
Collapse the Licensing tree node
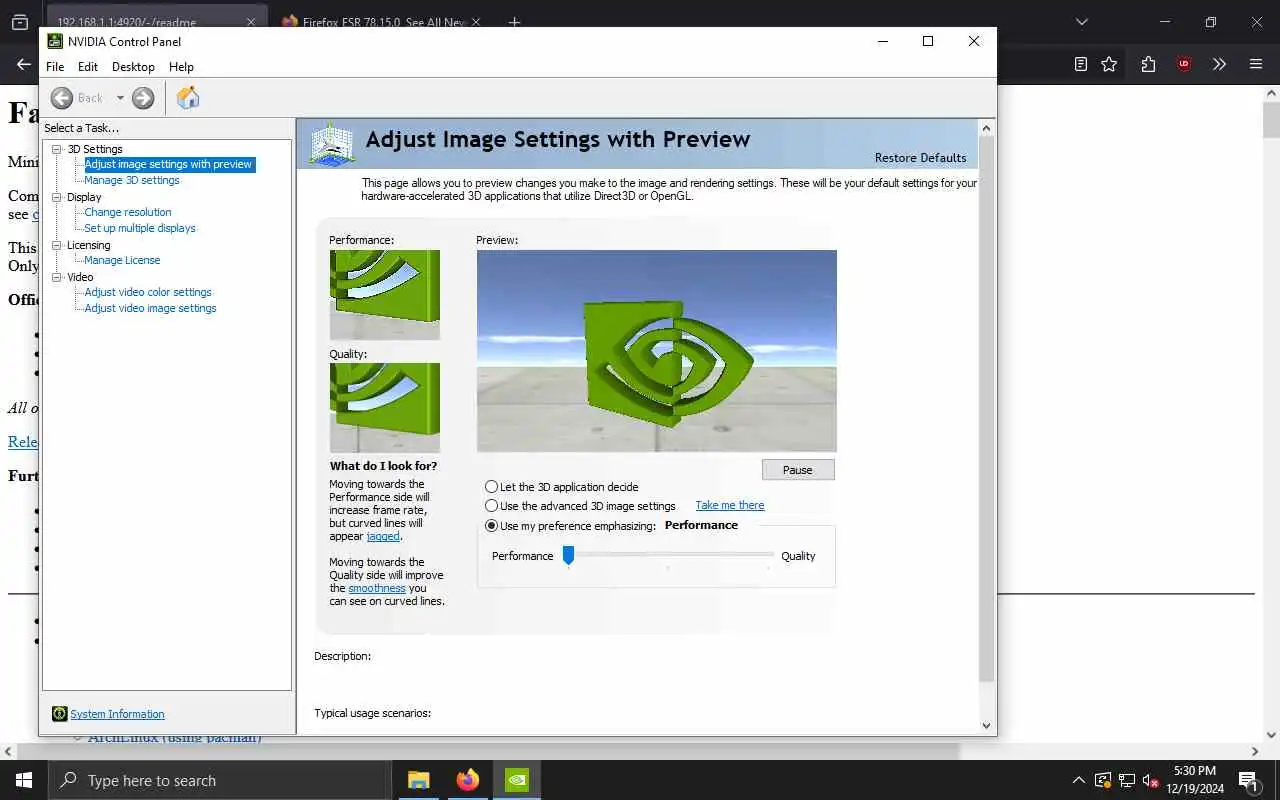[x=58, y=245]
